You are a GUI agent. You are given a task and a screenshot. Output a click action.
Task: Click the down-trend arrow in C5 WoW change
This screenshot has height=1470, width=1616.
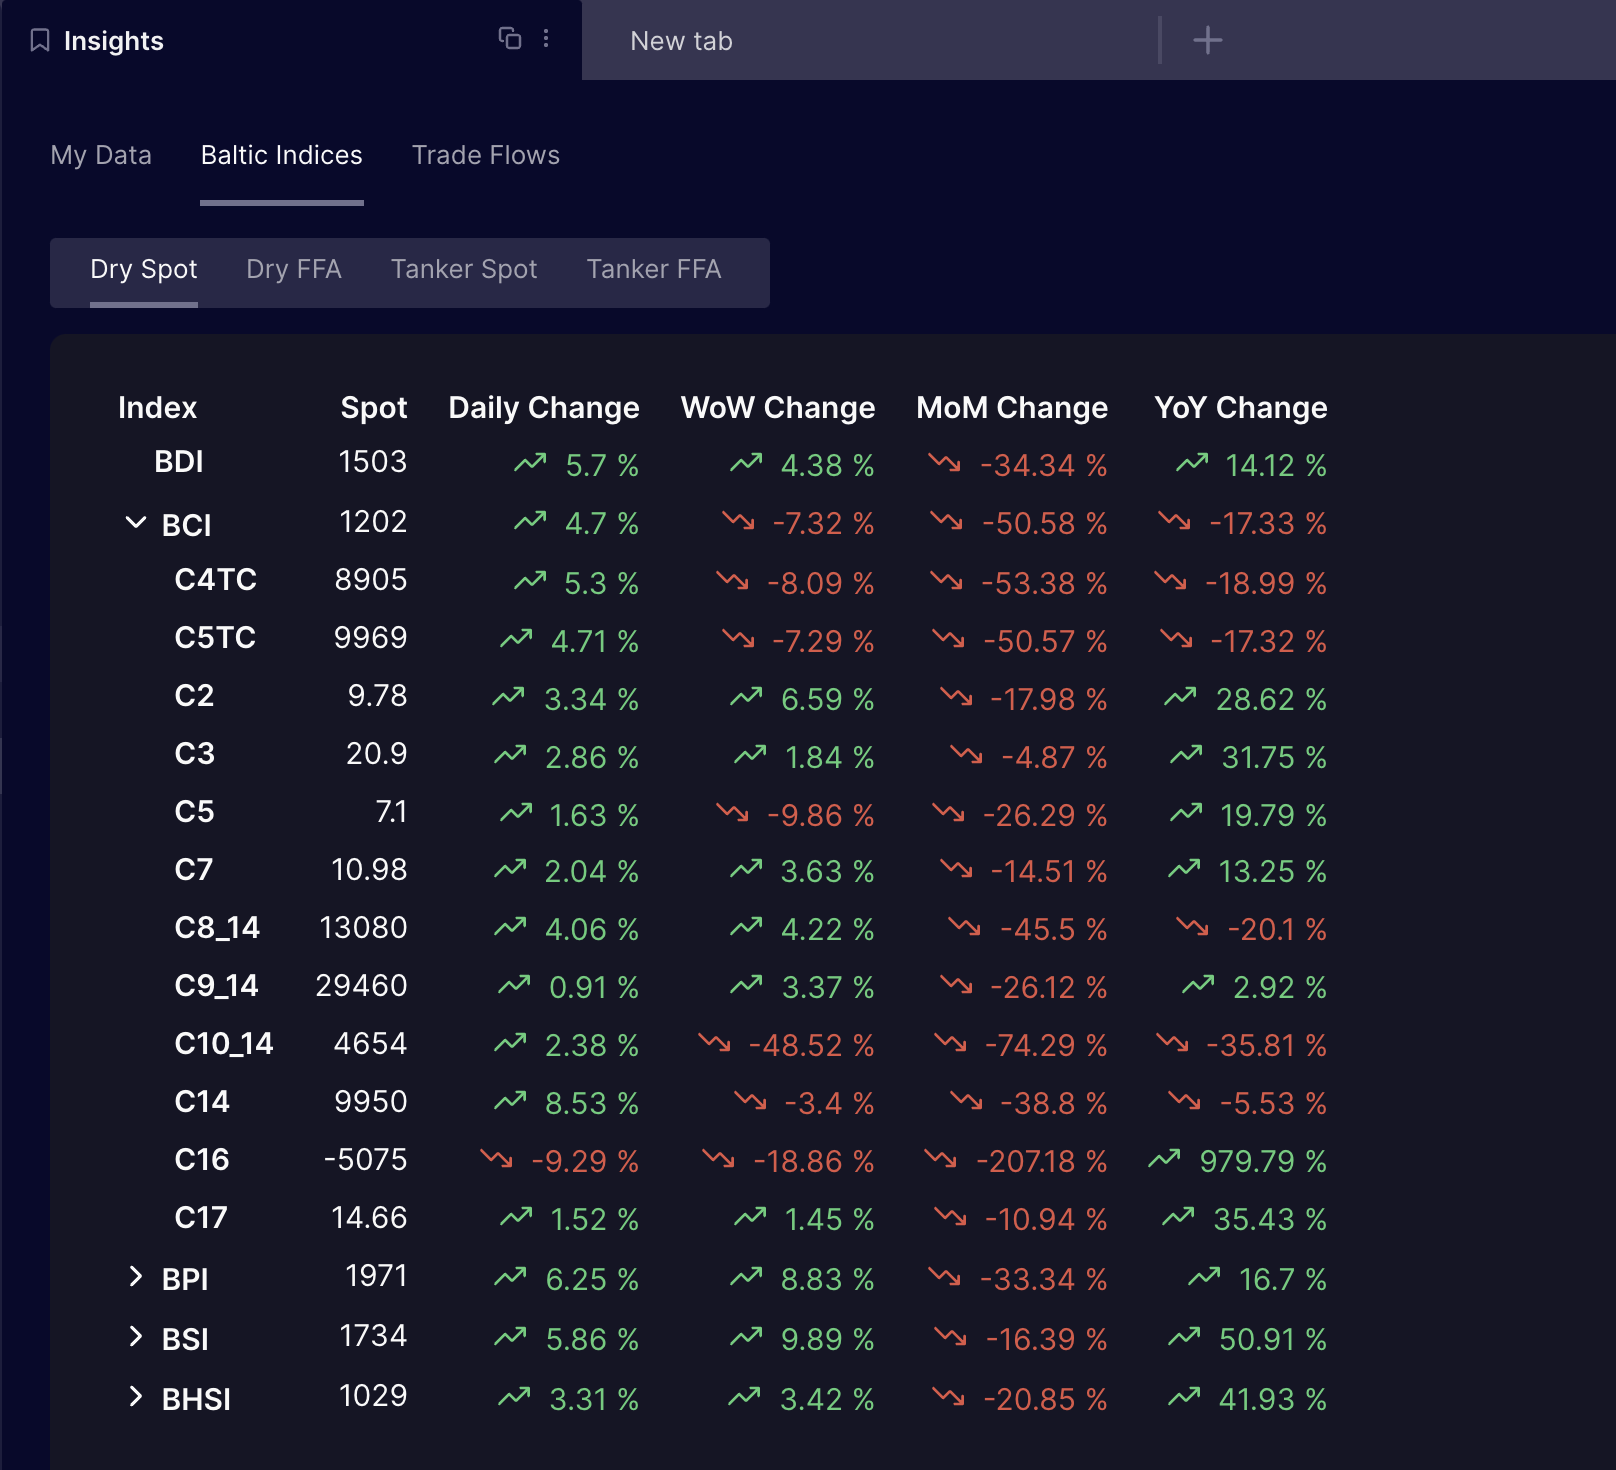732,813
